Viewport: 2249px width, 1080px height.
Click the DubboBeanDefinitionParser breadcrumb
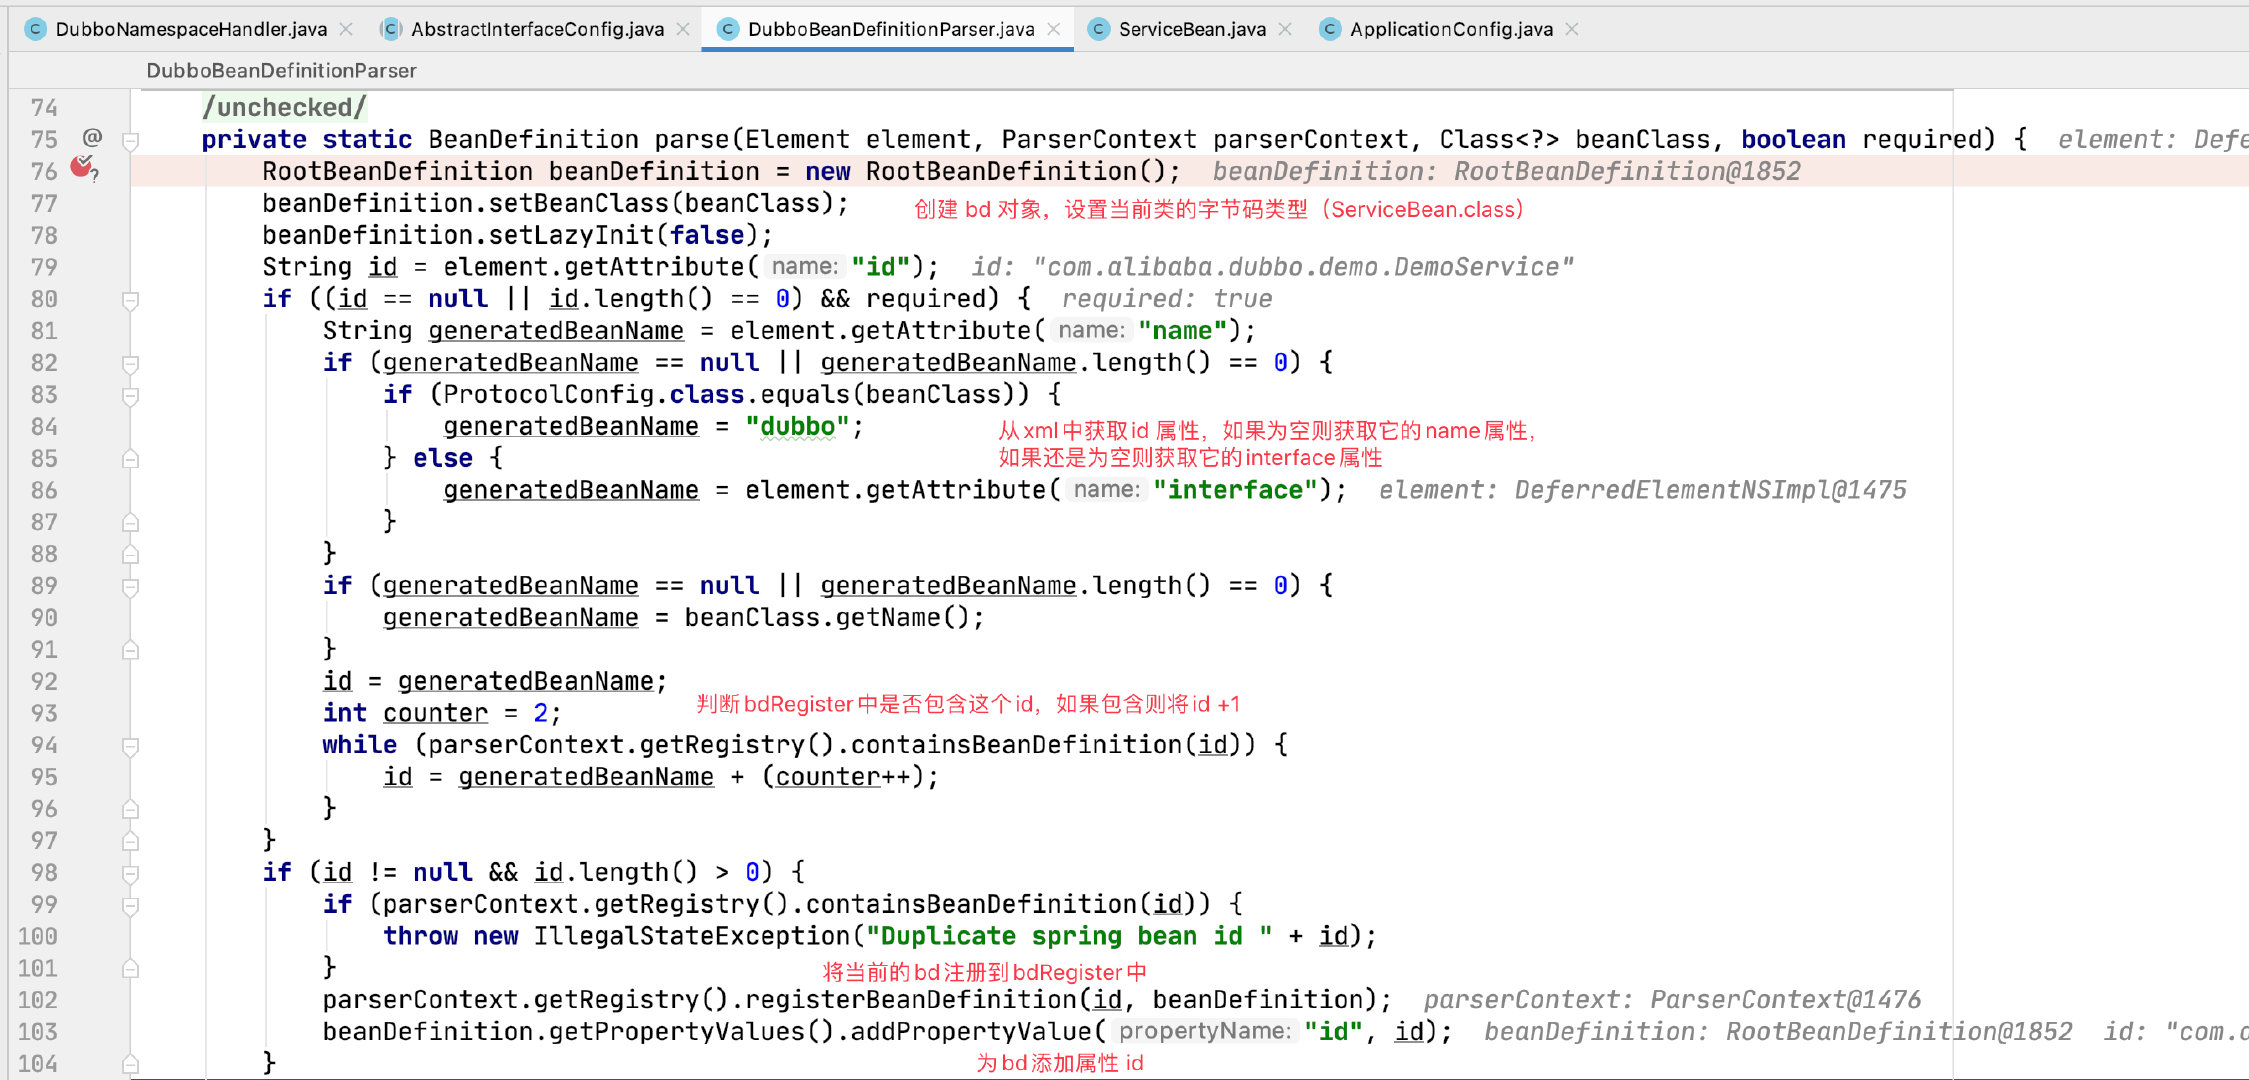(281, 70)
